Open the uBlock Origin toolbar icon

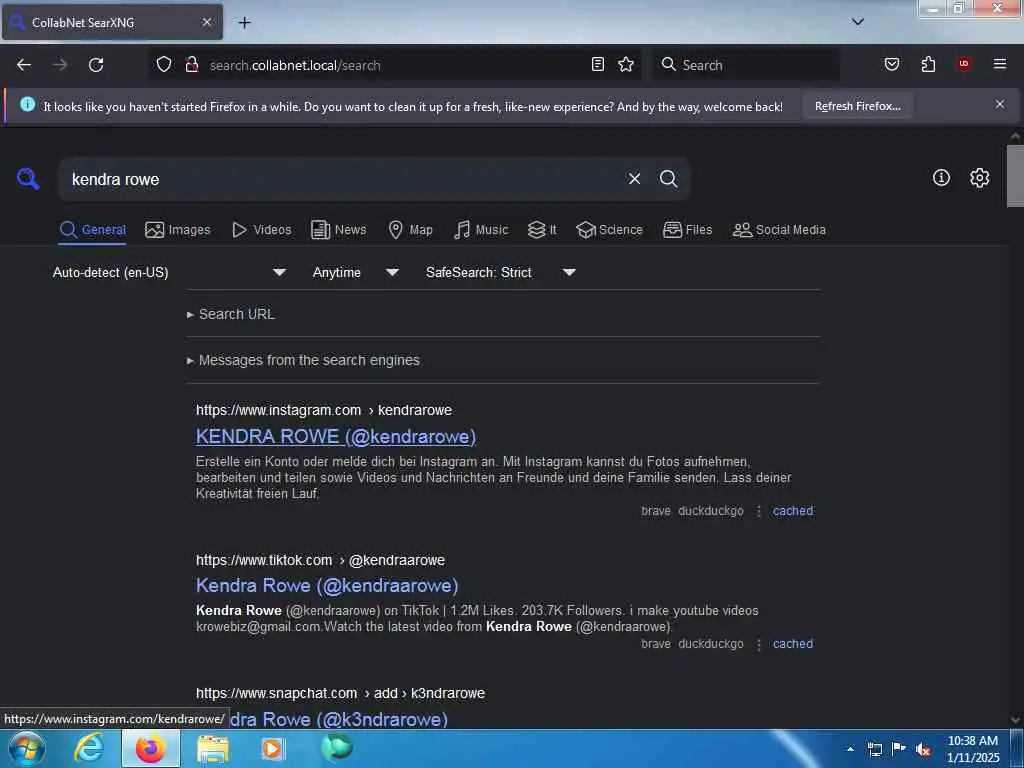point(964,65)
